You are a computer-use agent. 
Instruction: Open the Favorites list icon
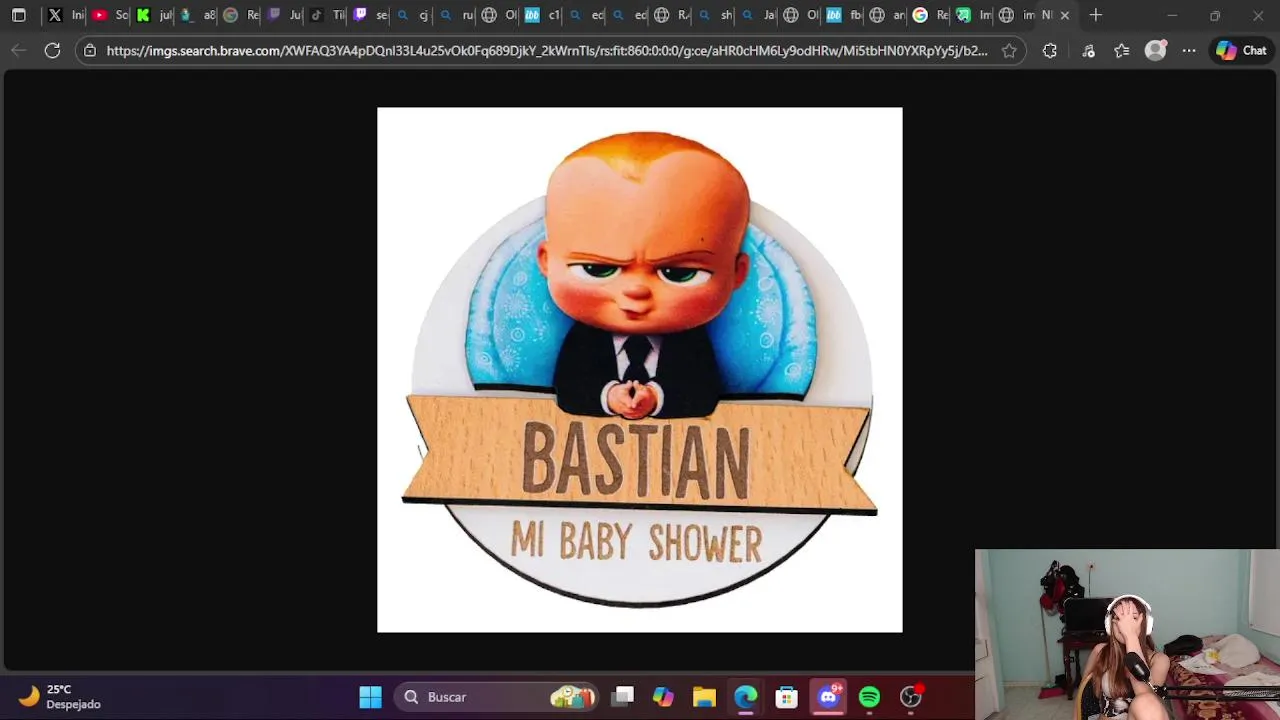click(1121, 50)
